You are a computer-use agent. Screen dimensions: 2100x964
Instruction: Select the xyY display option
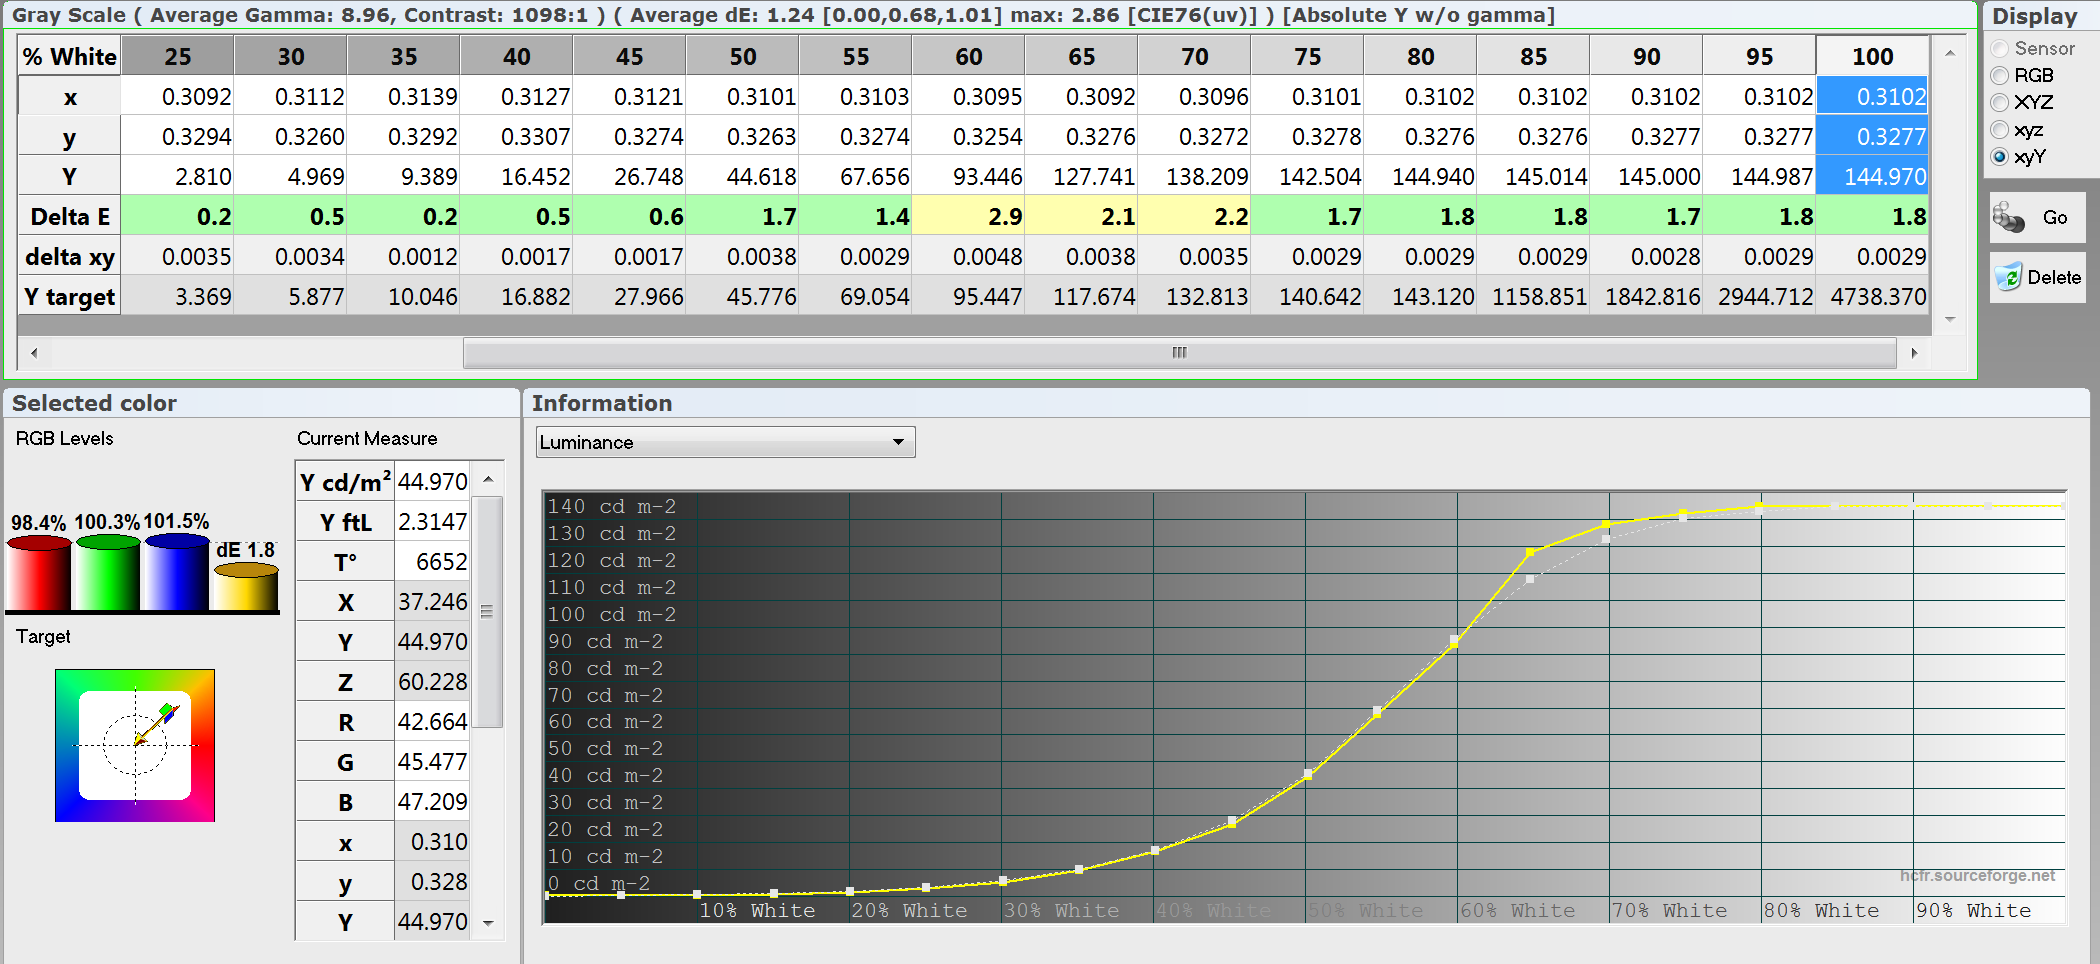tap(2000, 156)
